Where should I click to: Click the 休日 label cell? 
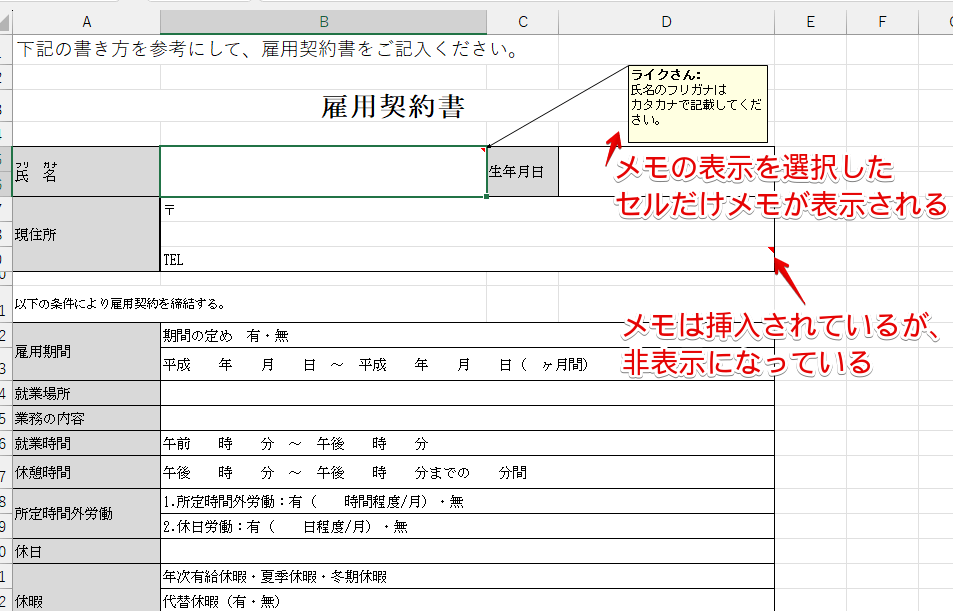(85, 549)
